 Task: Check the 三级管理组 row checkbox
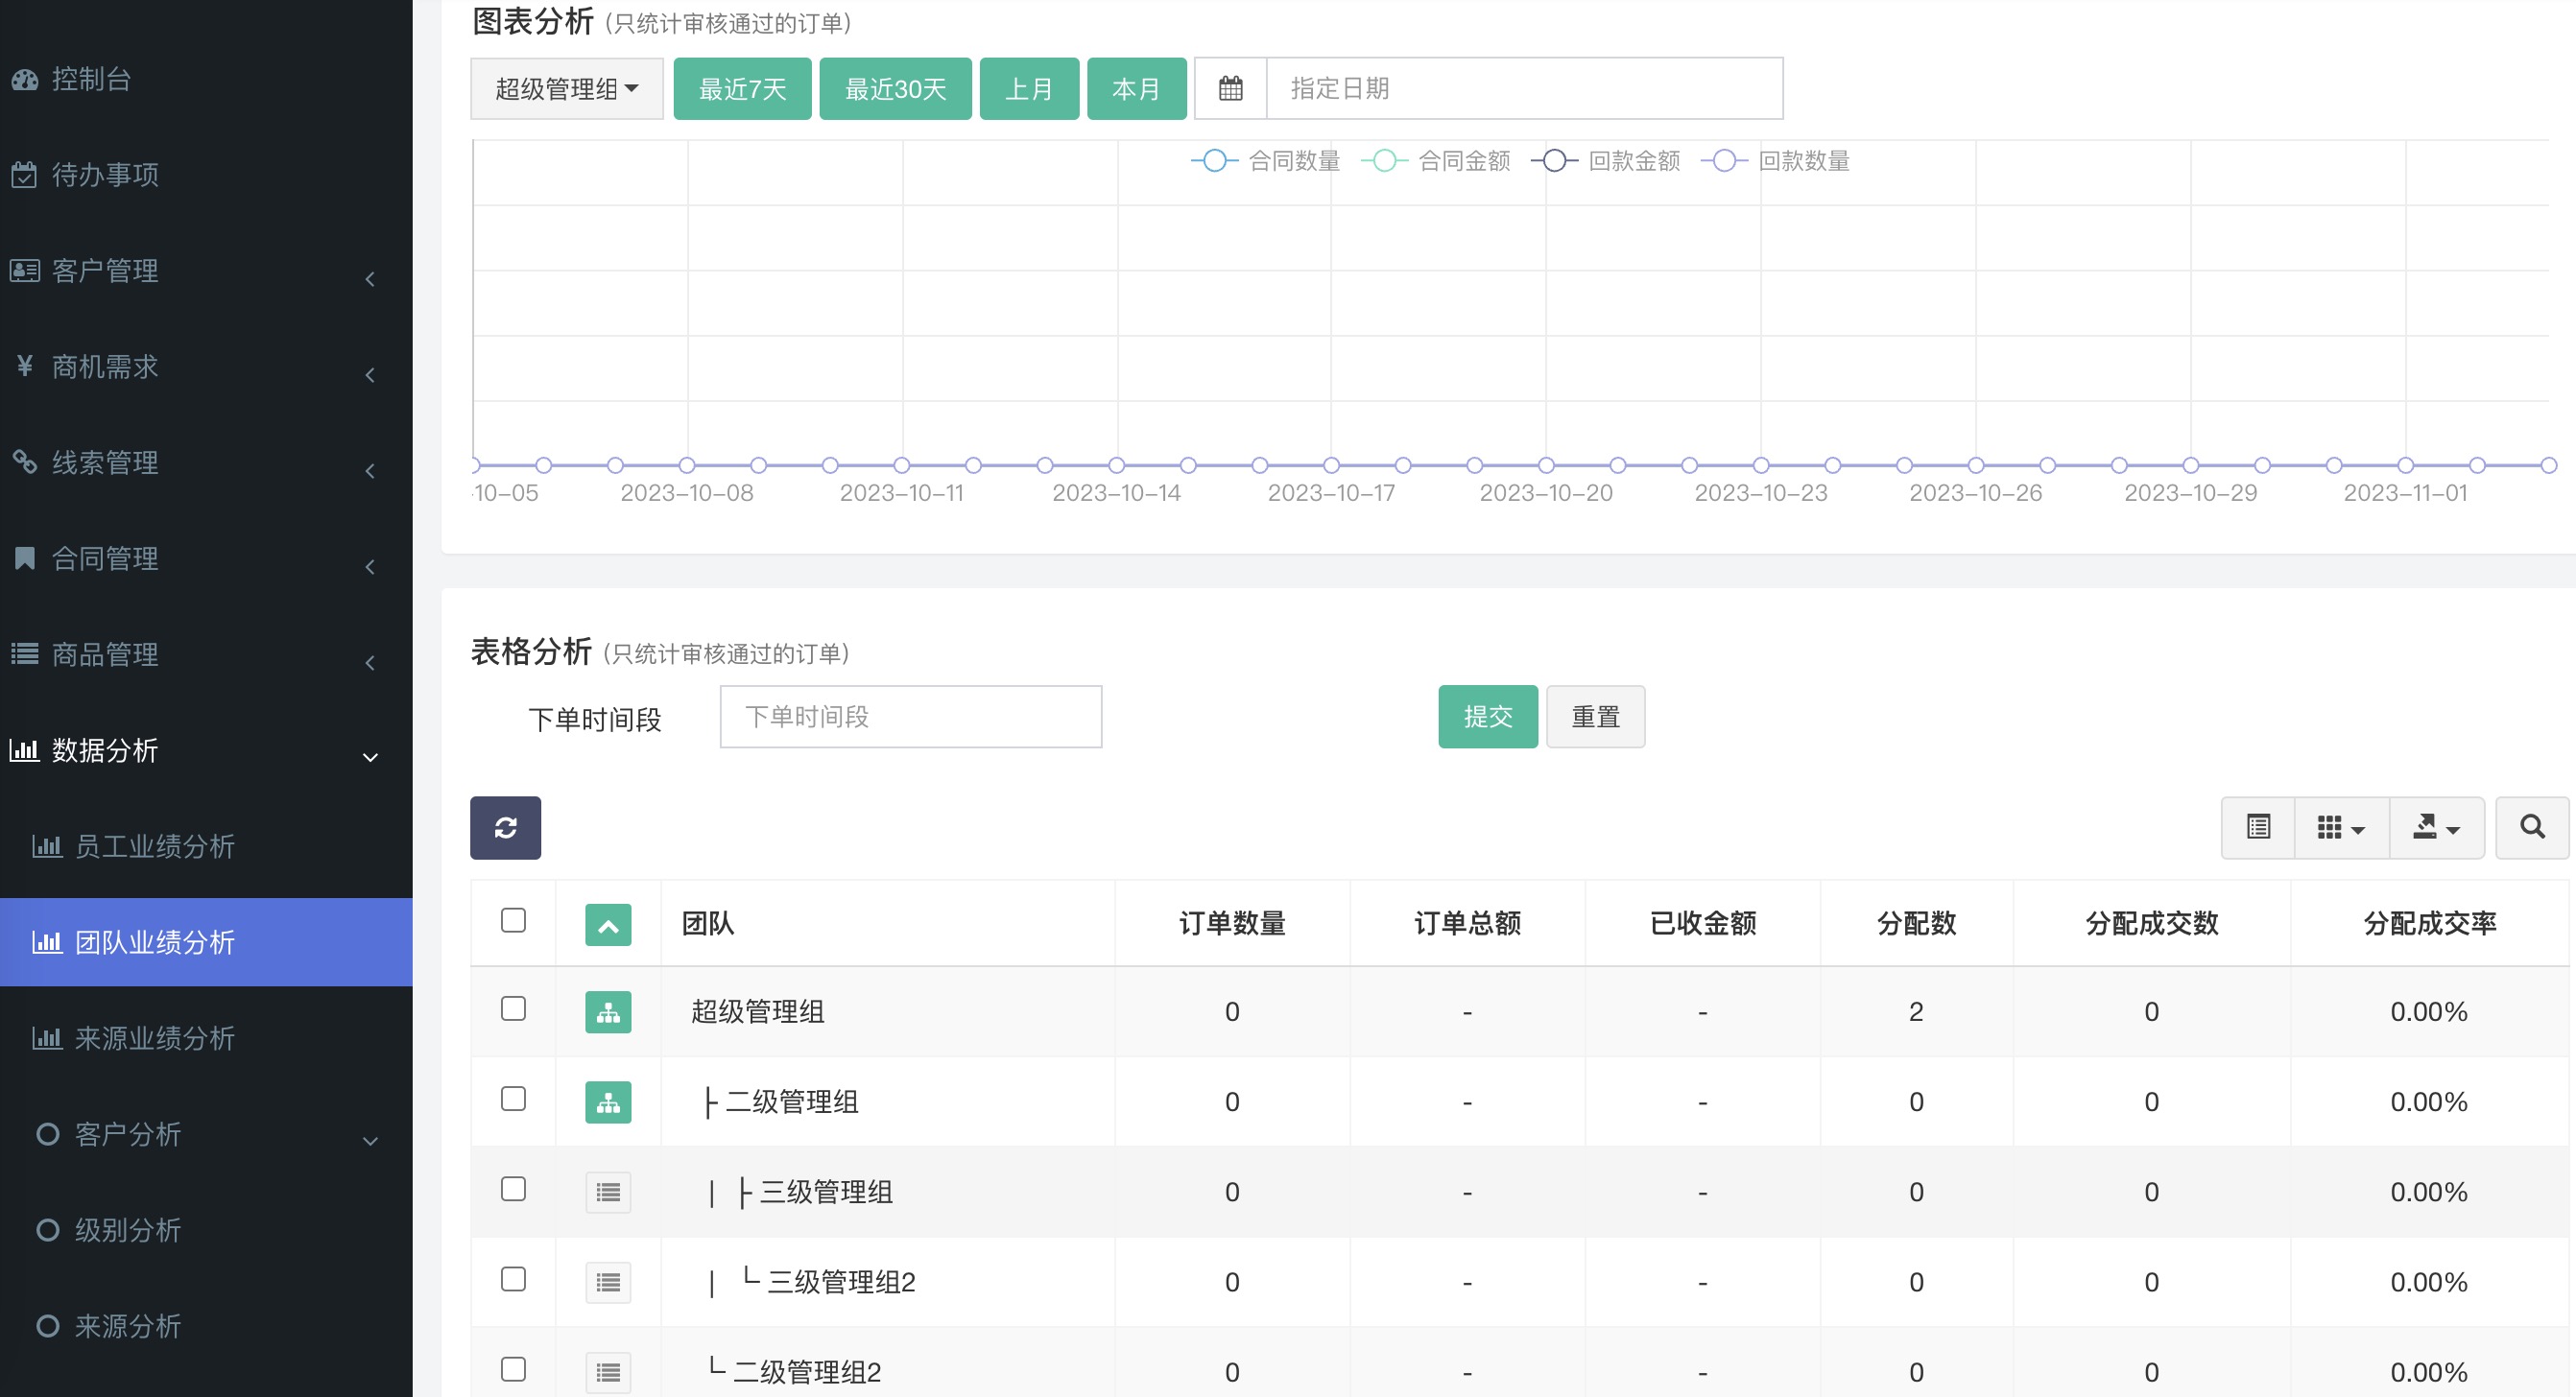click(x=513, y=1189)
